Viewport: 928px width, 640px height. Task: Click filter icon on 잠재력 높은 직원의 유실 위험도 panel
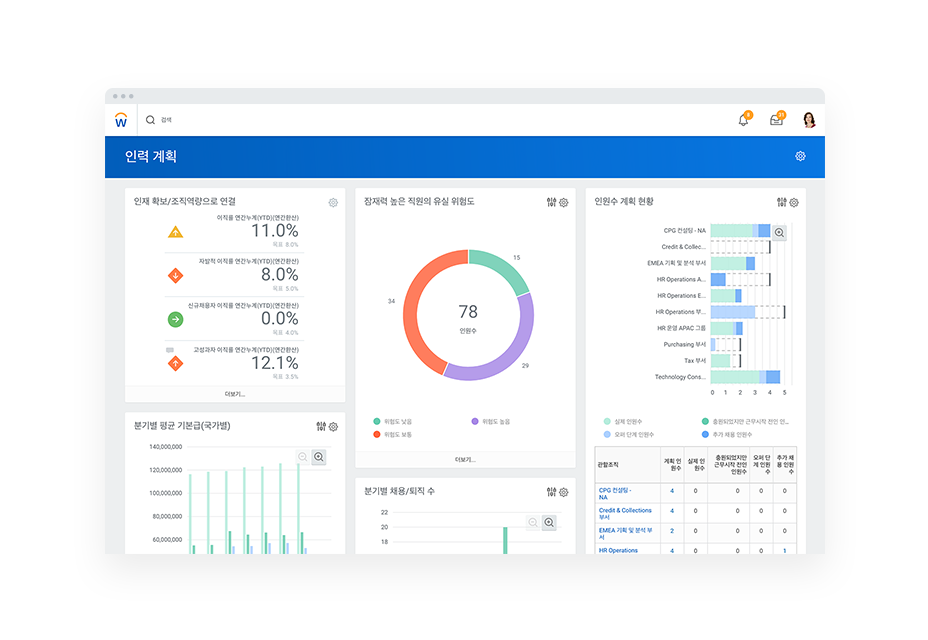pyautogui.click(x=551, y=202)
